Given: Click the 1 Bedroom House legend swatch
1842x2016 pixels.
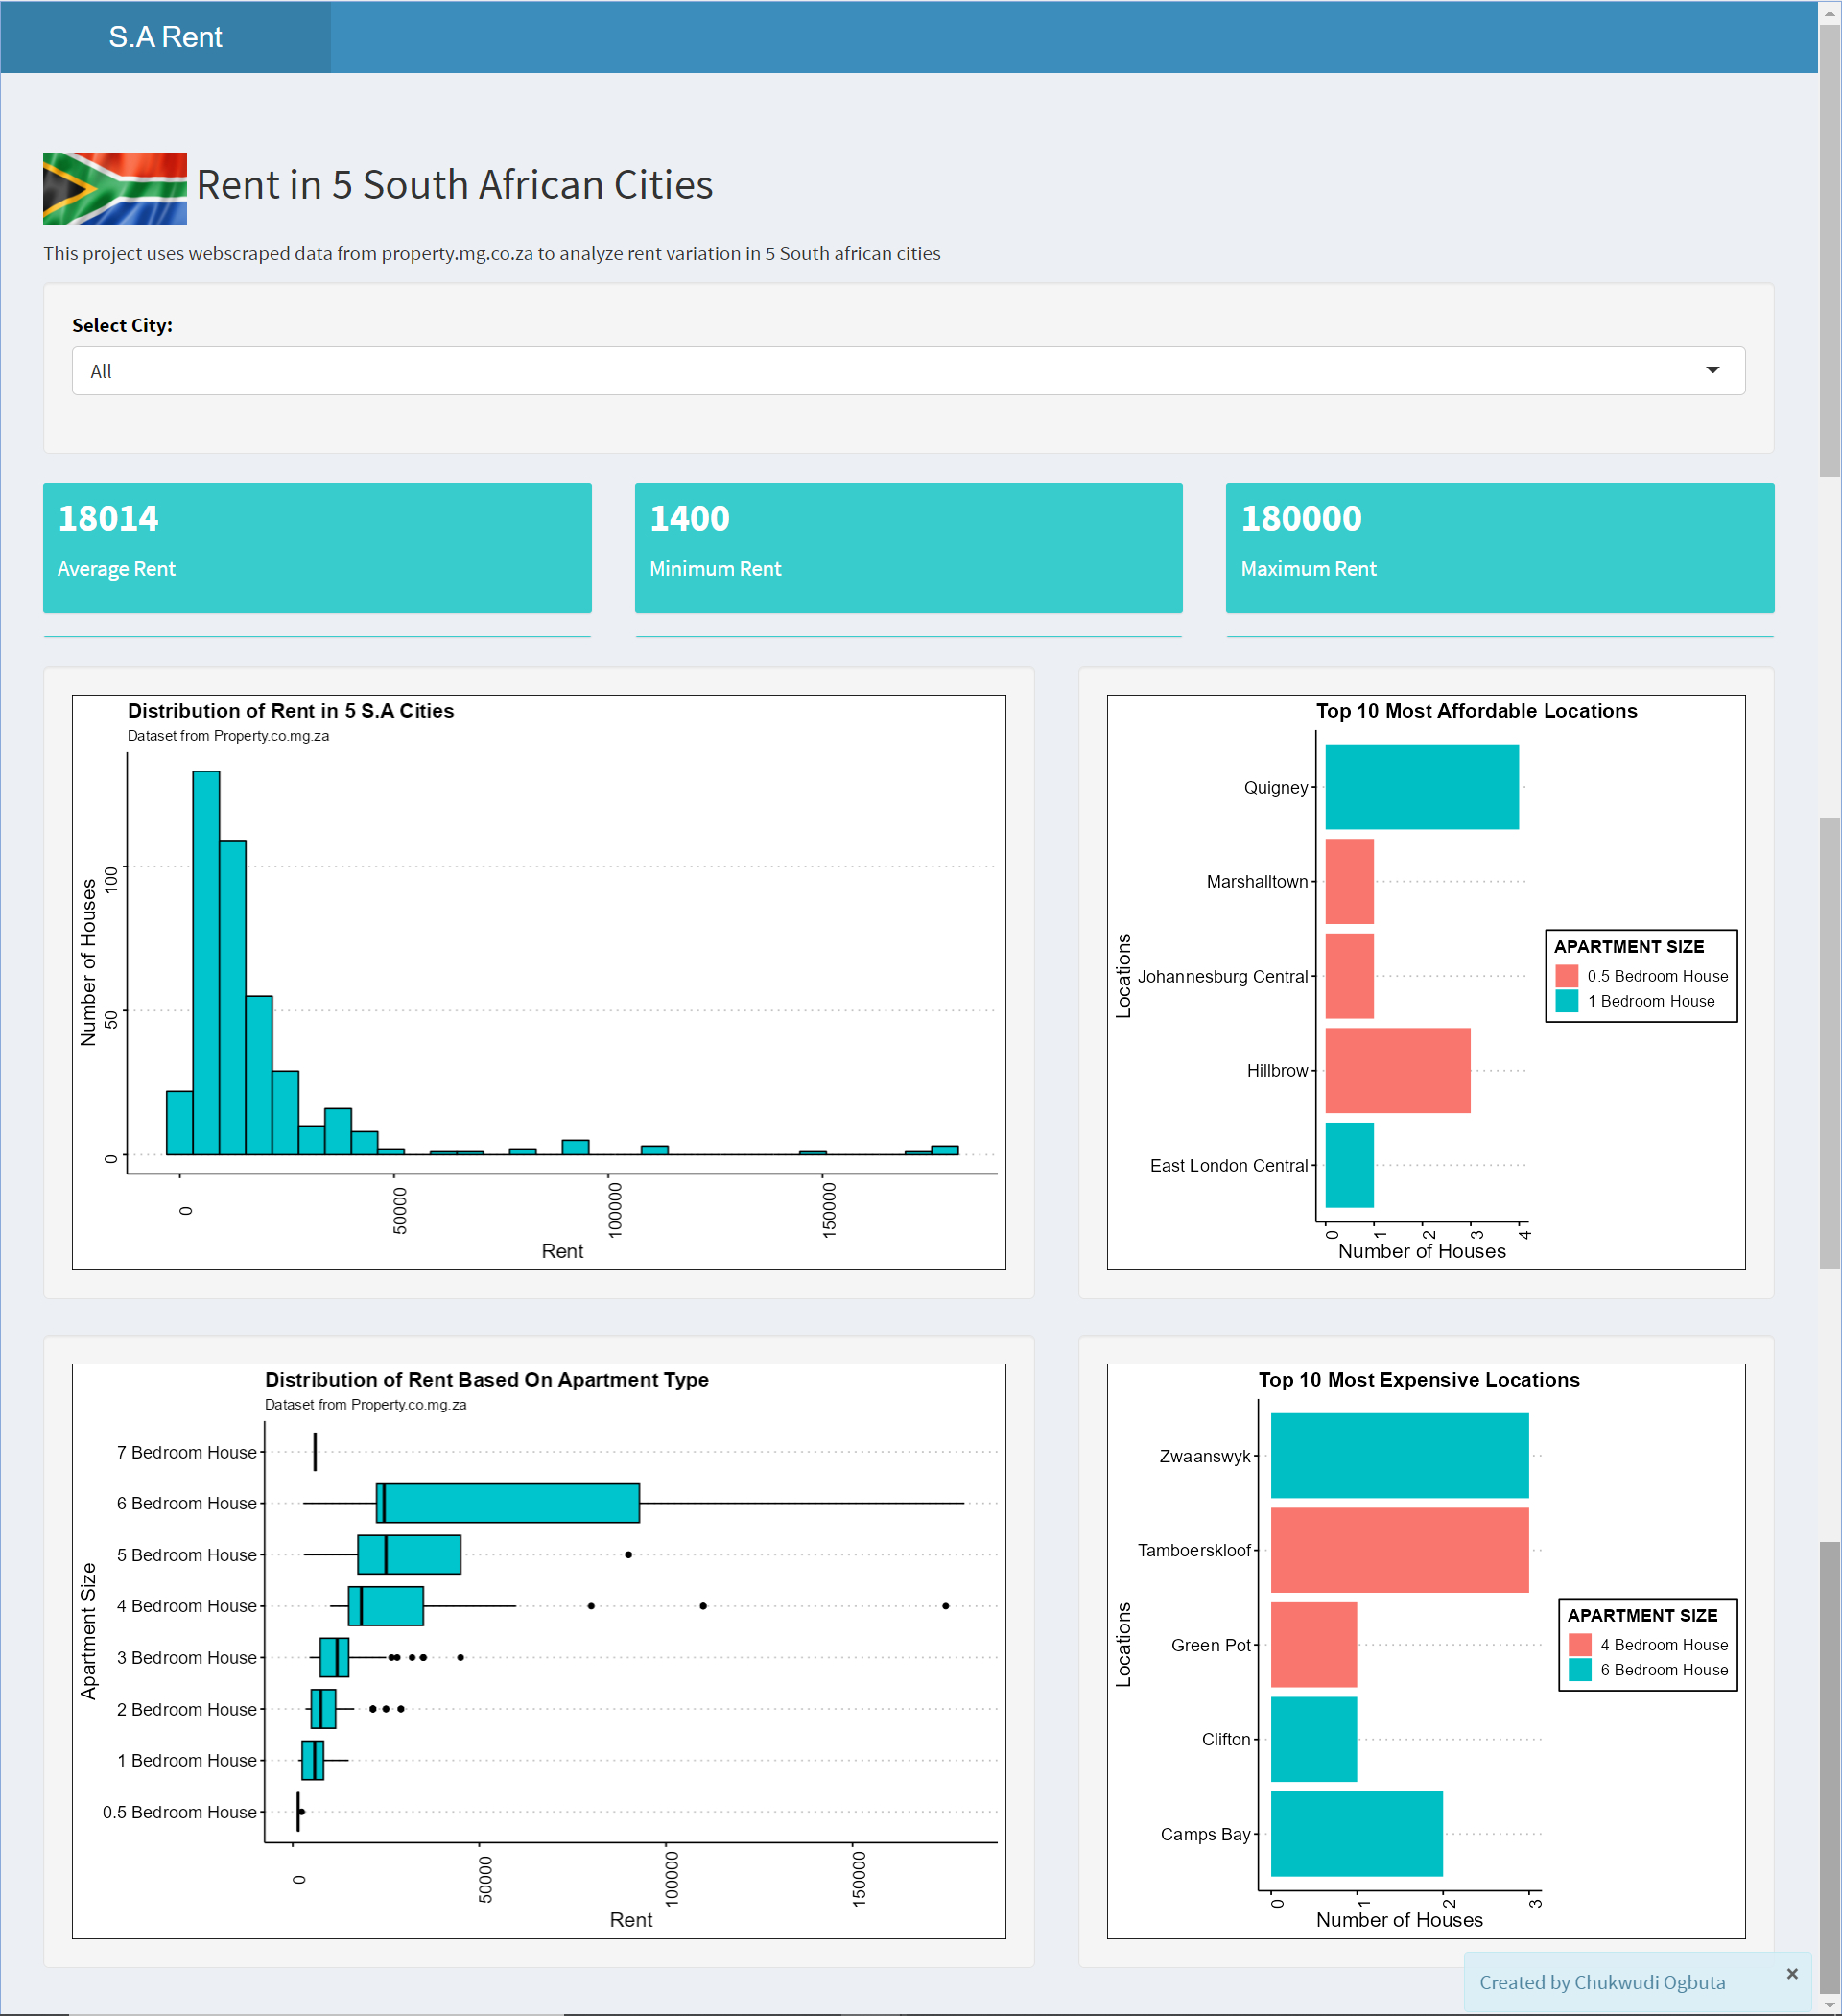Looking at the screenshot, I should click(1566, 1001).
